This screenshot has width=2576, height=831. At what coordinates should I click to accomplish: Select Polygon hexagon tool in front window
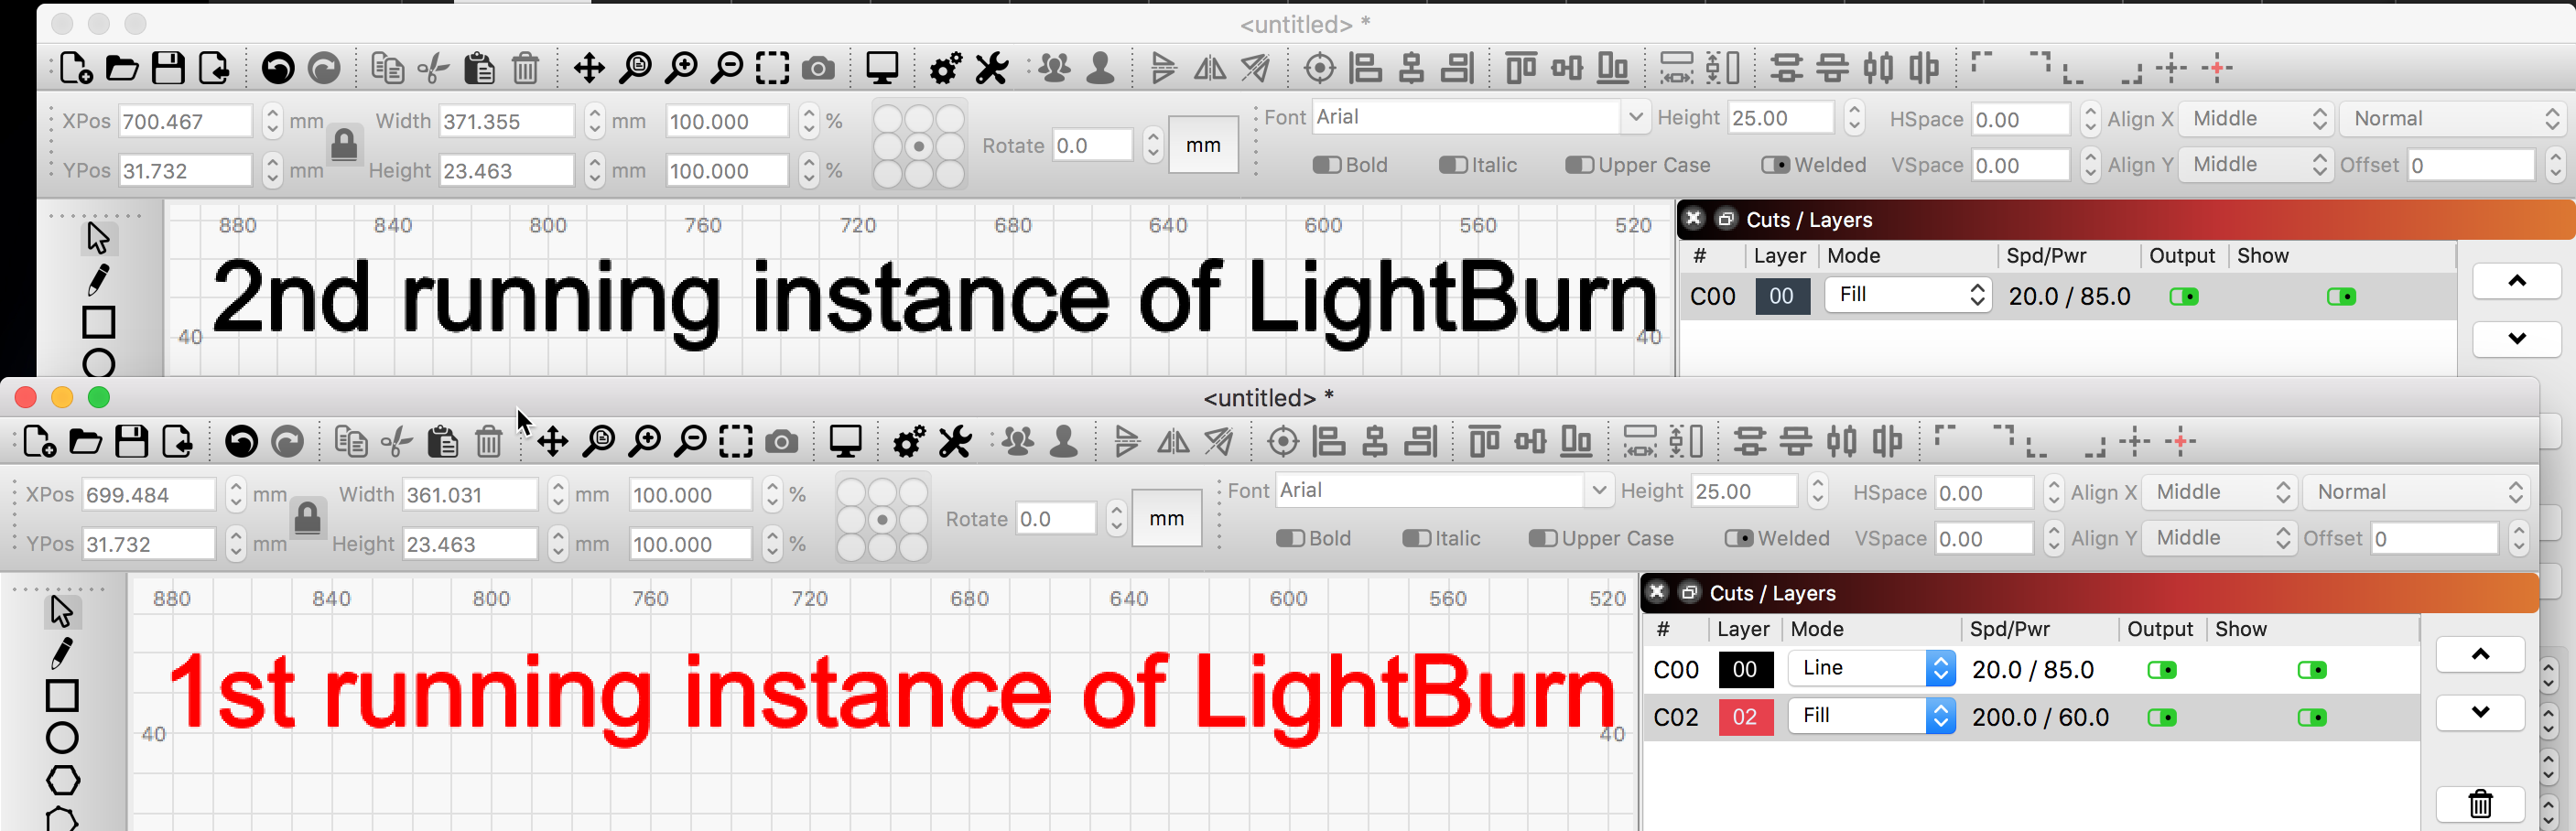(62, 780)
